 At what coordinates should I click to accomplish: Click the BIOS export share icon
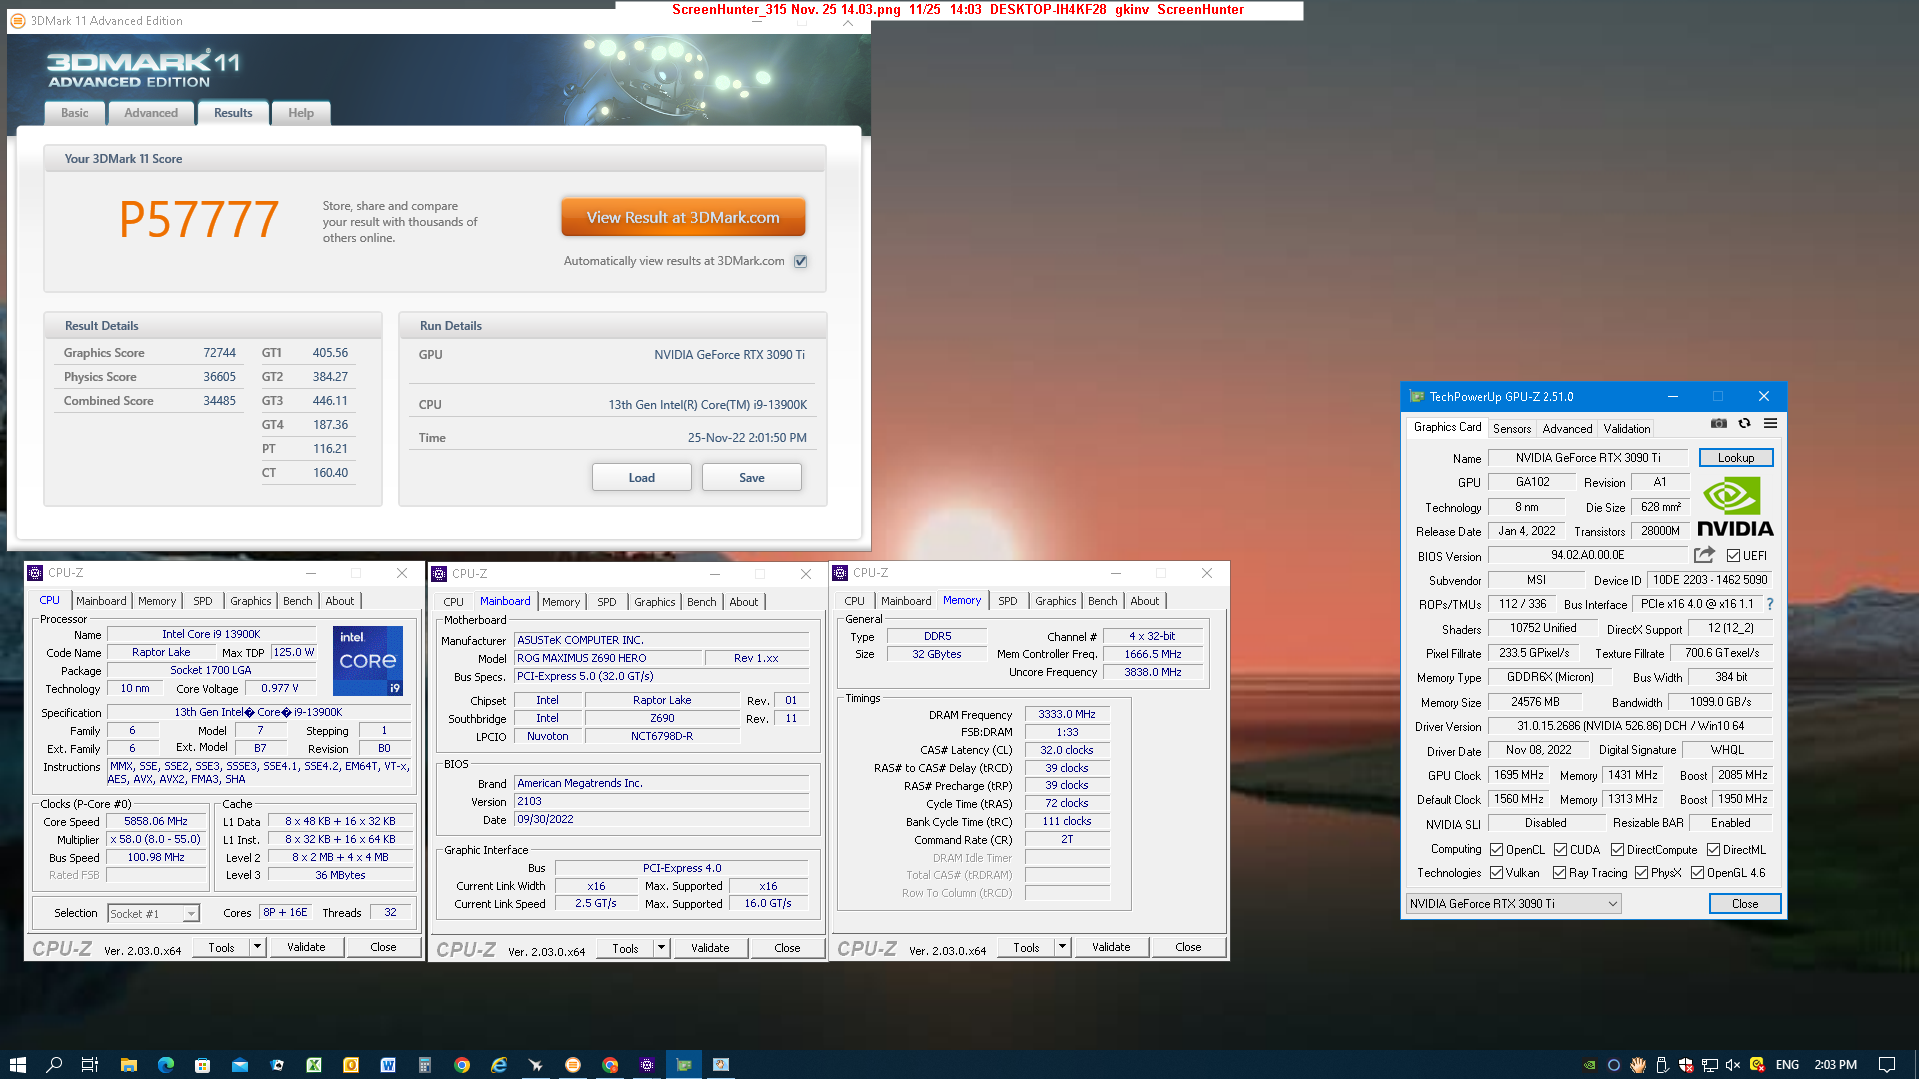tap(1704, 555)
